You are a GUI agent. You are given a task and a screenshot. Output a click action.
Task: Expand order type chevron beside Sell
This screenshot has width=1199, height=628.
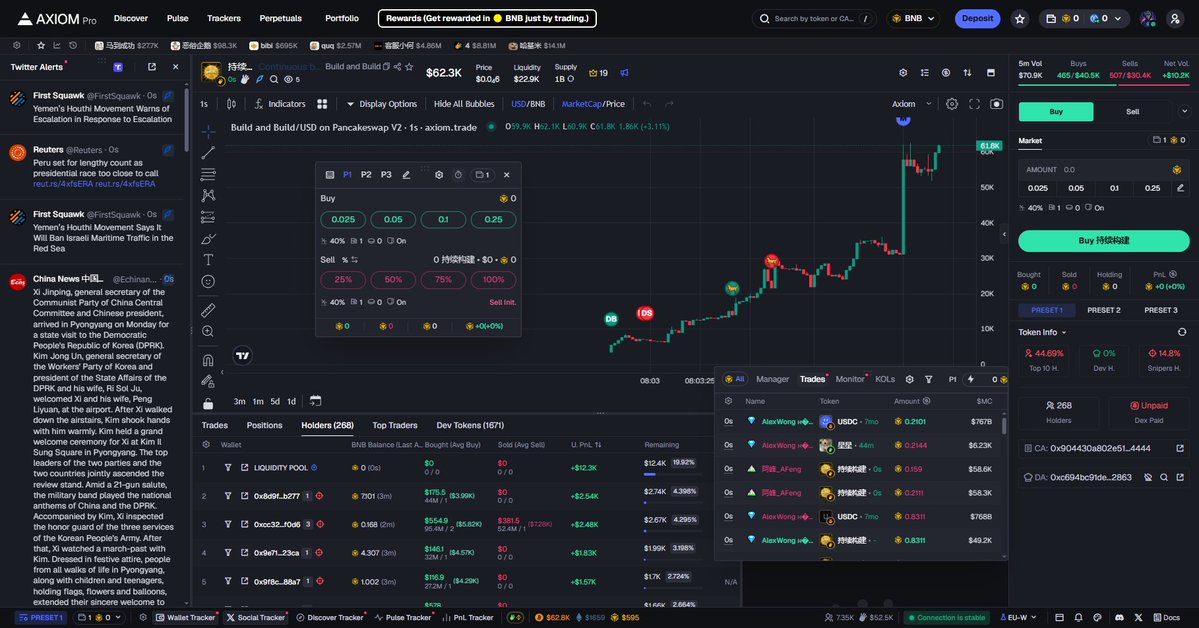click(1184, 112)
